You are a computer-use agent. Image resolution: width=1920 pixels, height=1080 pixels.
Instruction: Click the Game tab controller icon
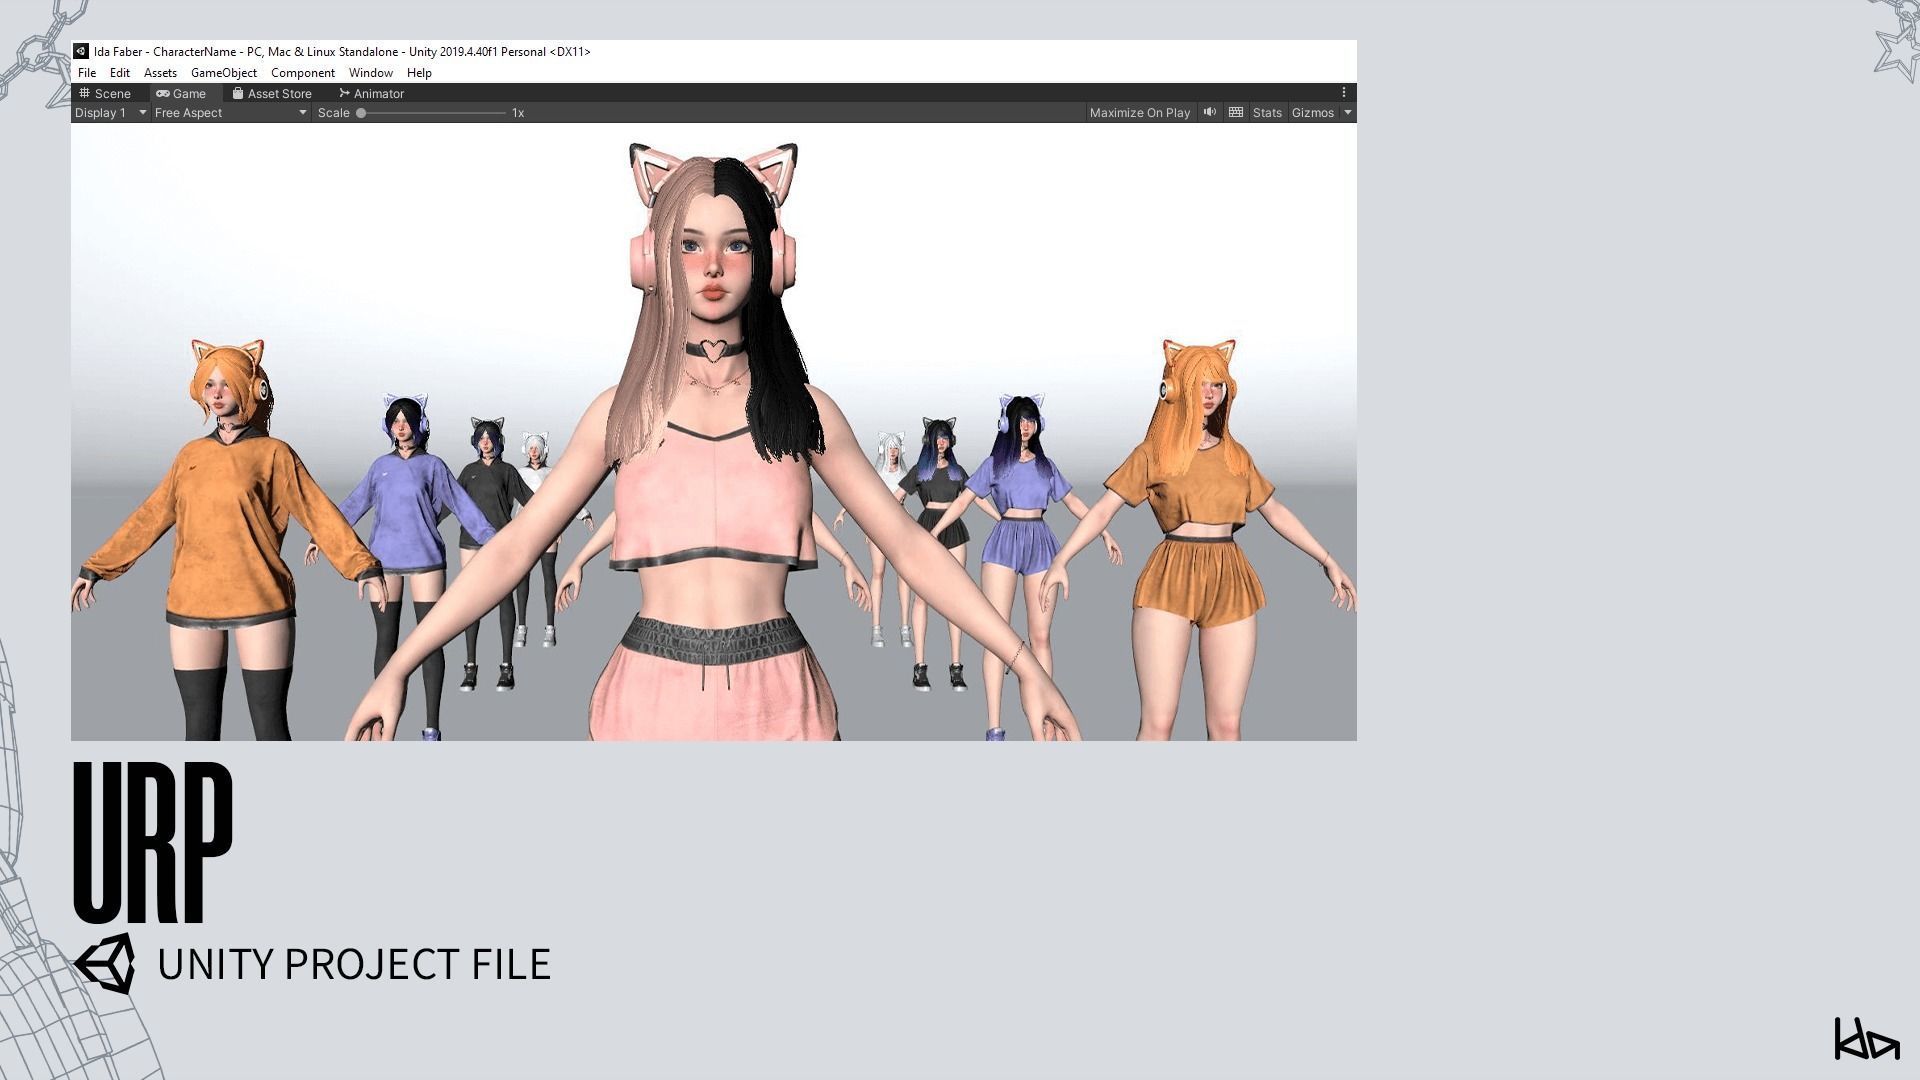[162, 93]
